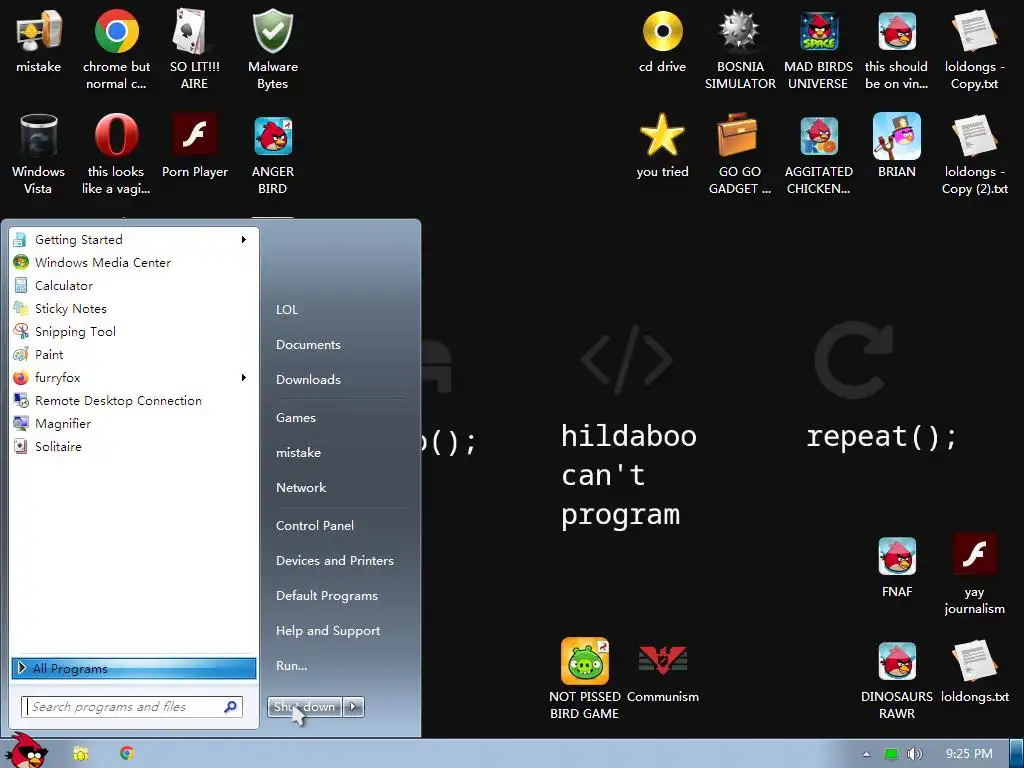This screenshot has height=768, width=1024.
Task: Open the 'mistake' computer desktop icon
Action: point(39,31)
